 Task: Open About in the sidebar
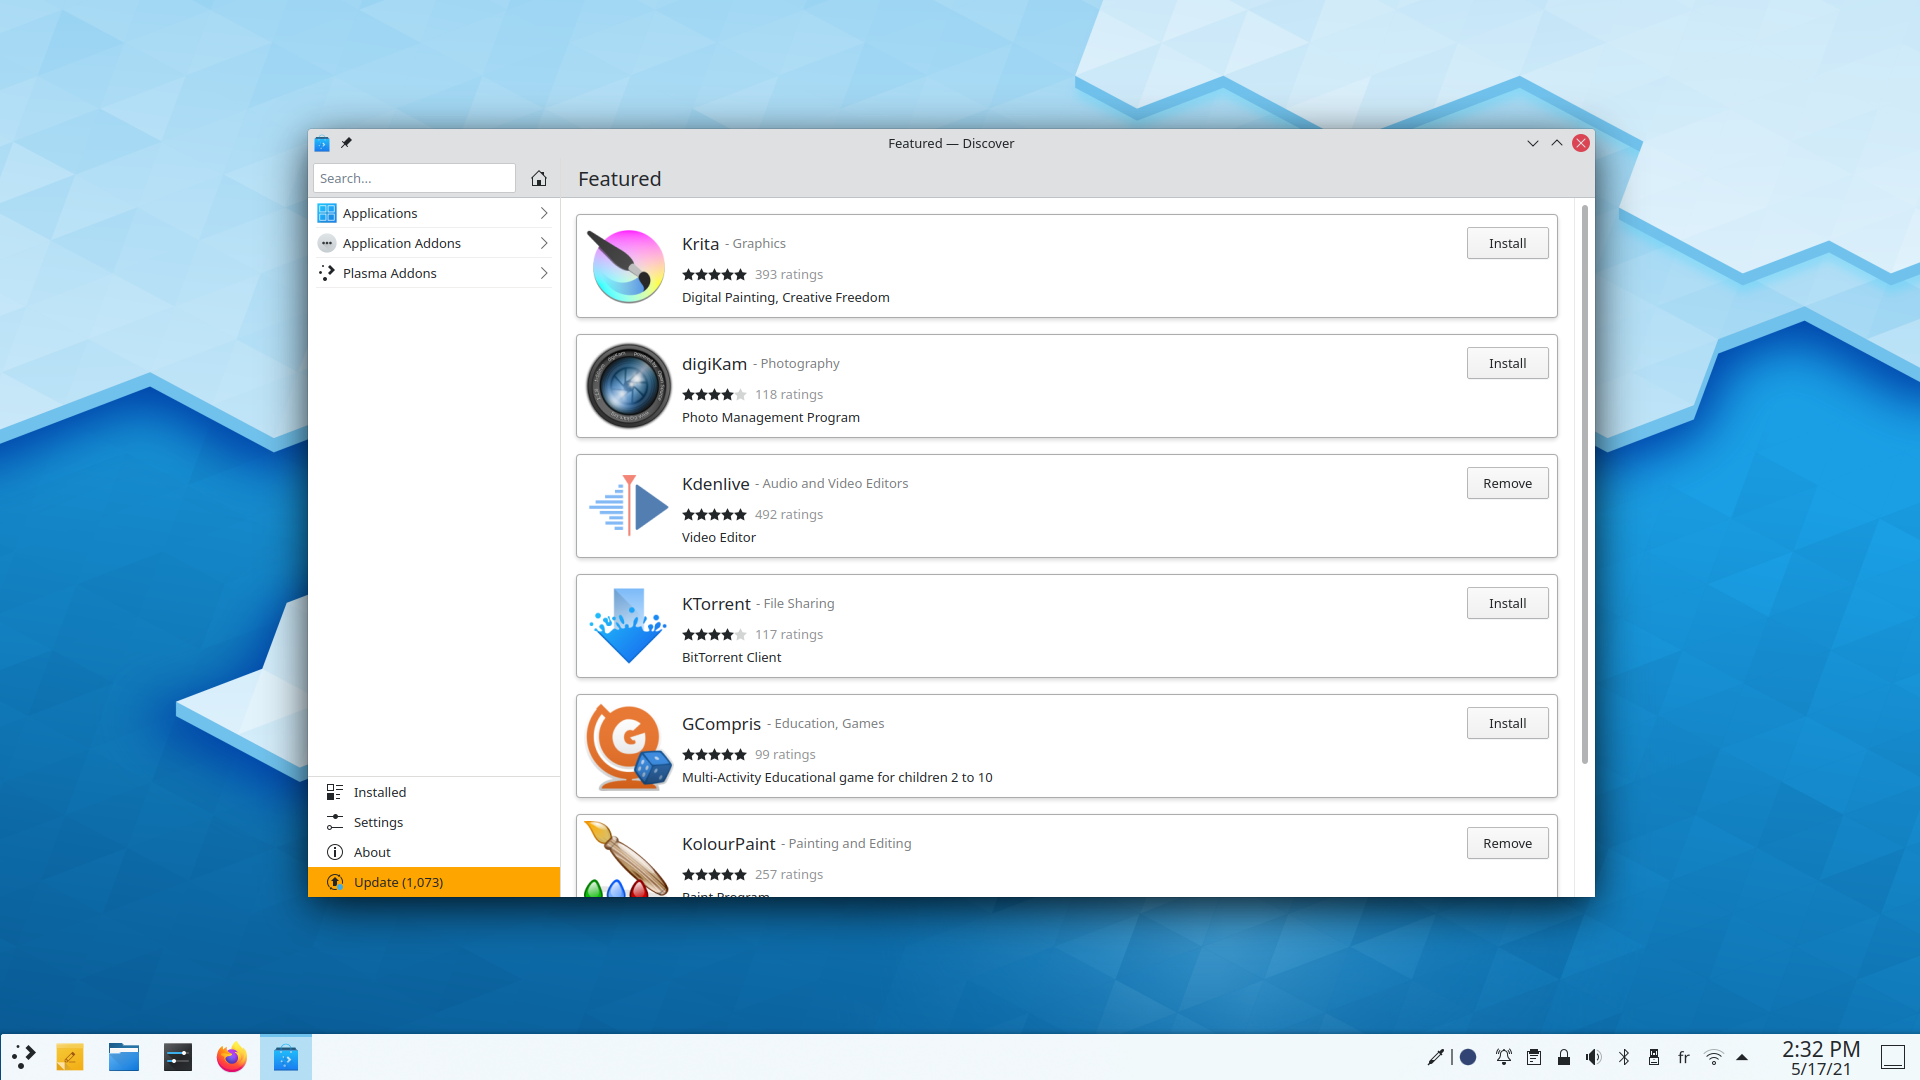[x=434, y=852]
